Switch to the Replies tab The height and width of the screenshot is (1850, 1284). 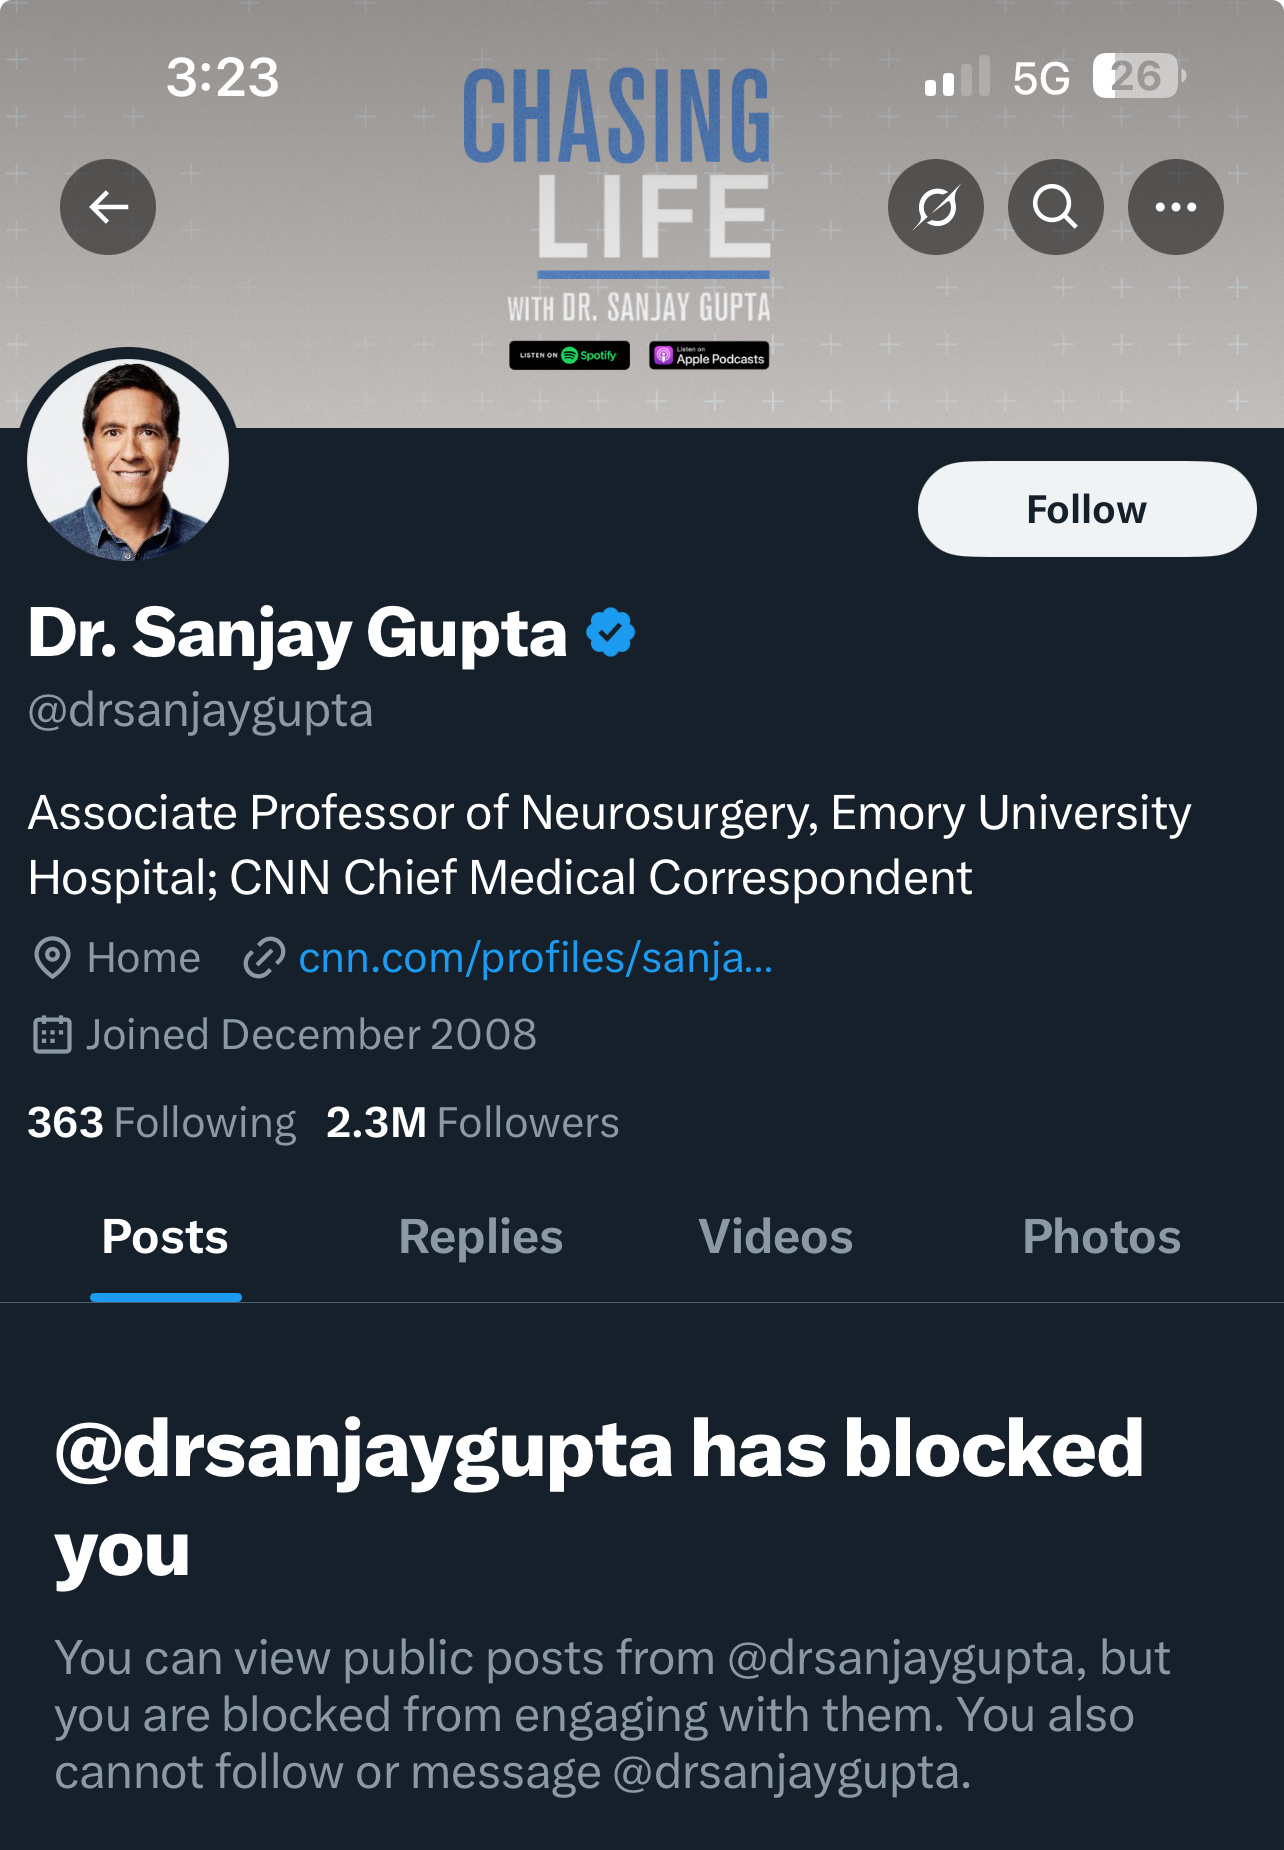(480, 1237)
